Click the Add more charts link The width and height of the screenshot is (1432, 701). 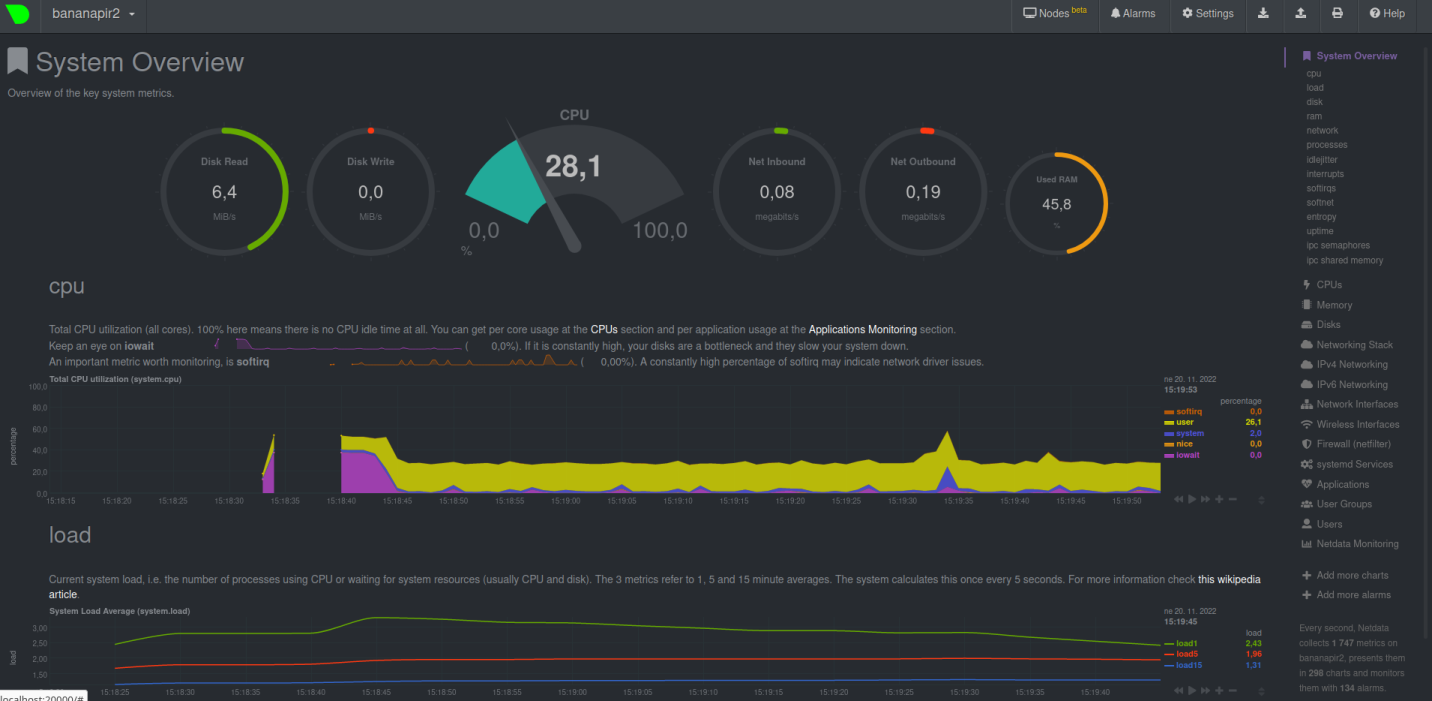(1352, 575)
